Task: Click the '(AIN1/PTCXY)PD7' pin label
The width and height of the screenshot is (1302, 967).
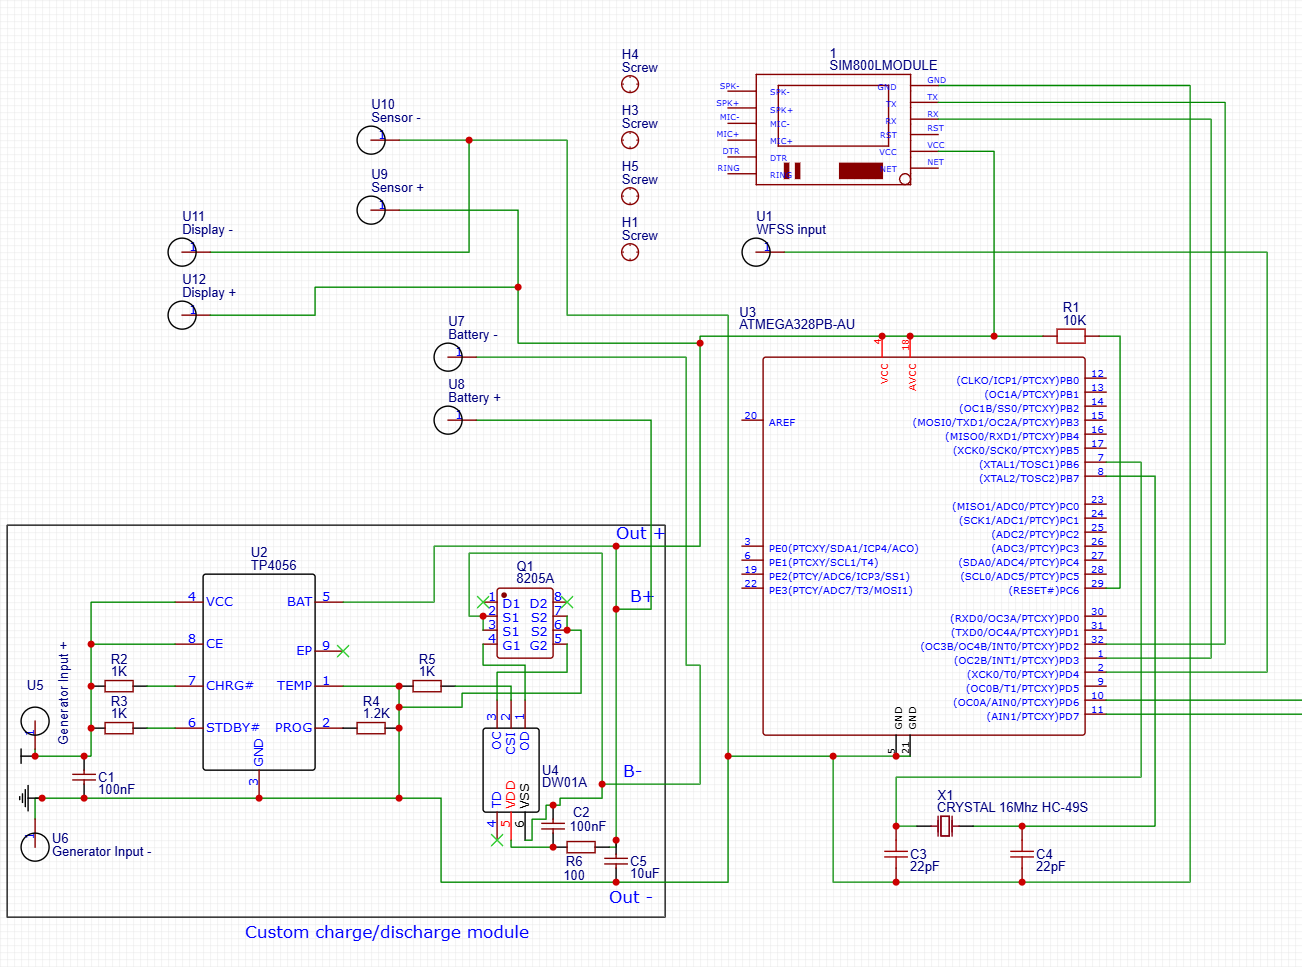Action: click(1033, 717)
